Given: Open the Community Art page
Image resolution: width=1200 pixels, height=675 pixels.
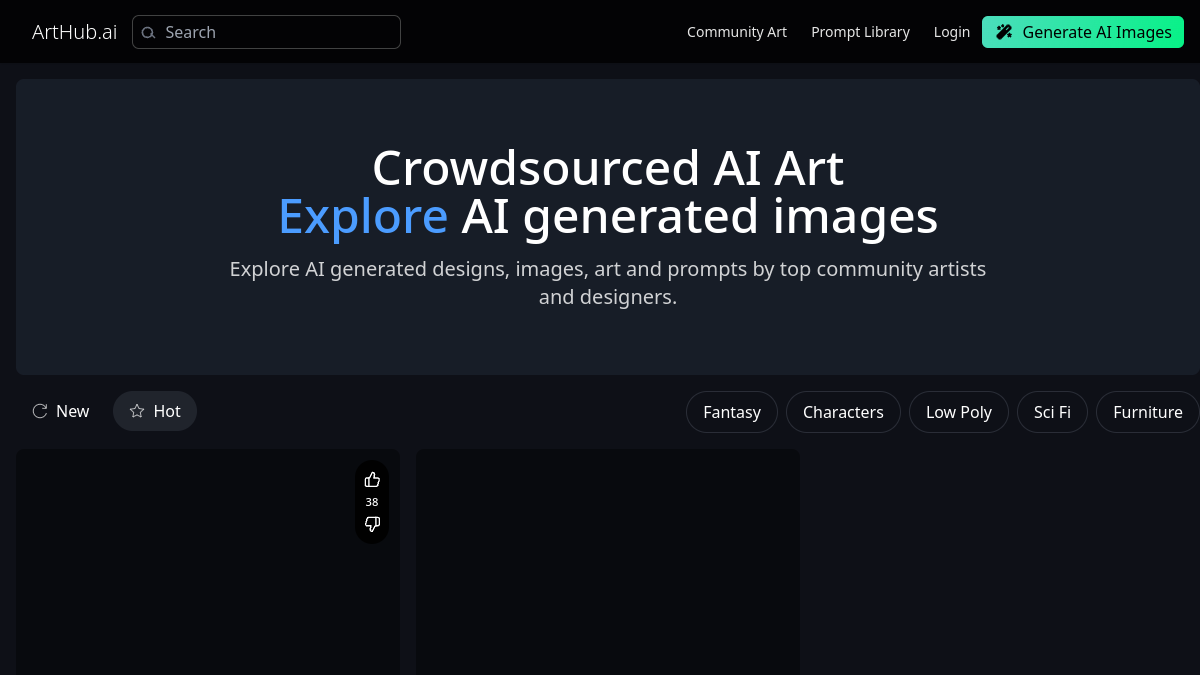Looking at the screenshot, I should pos(737,32).
